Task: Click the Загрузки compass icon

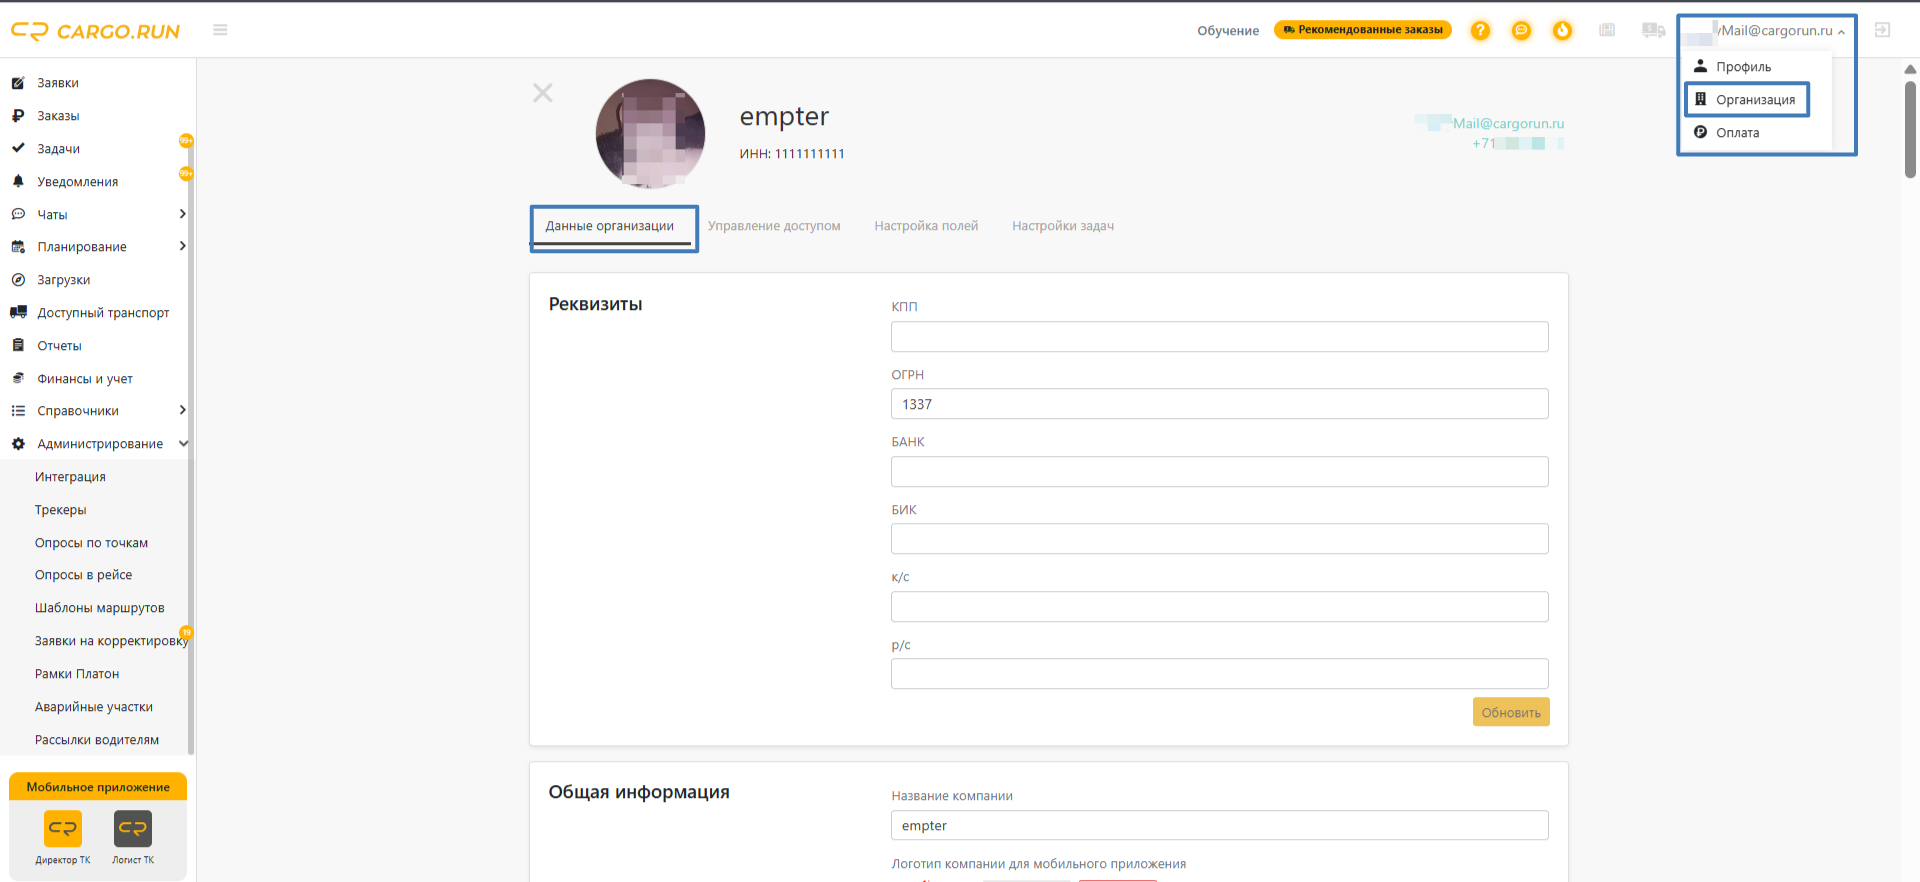Action: tap(18, 280)
